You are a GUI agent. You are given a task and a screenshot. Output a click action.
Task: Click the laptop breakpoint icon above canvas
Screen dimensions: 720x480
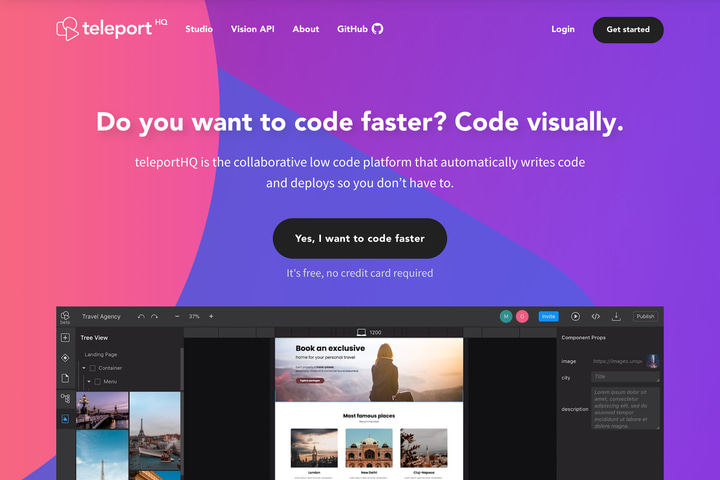tap(361, 332)
